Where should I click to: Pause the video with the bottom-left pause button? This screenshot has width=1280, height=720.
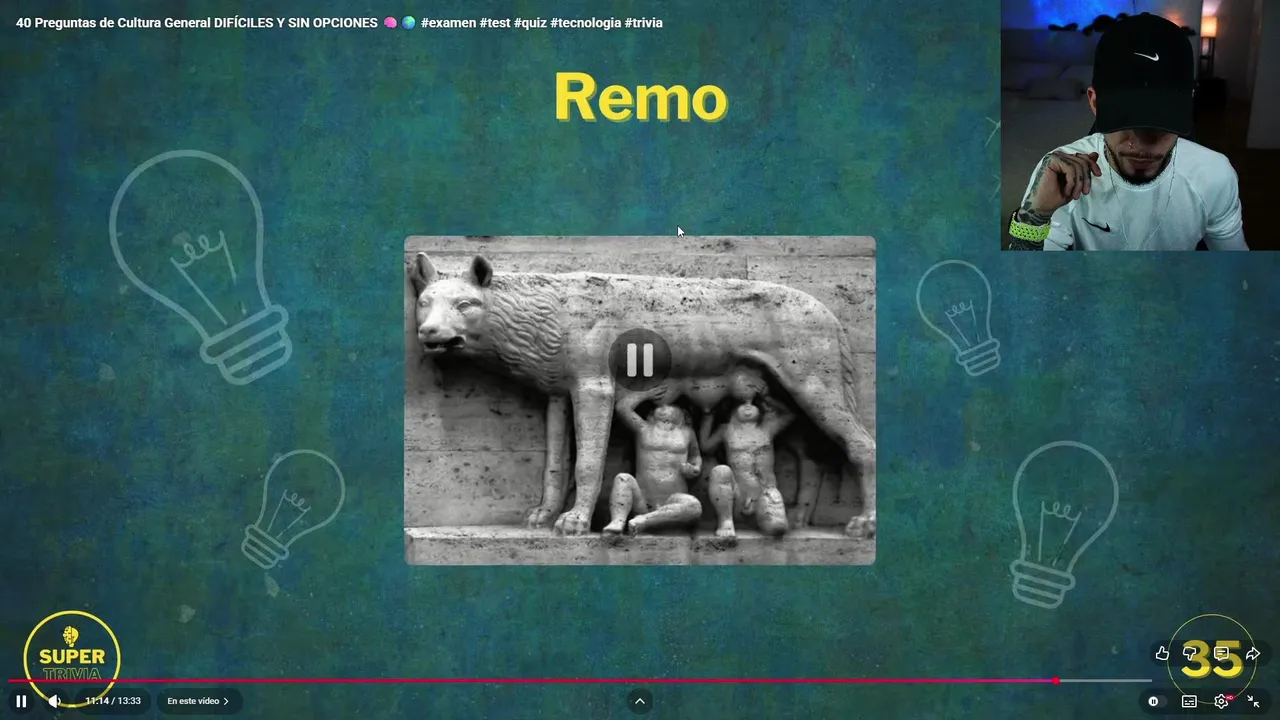21,701
